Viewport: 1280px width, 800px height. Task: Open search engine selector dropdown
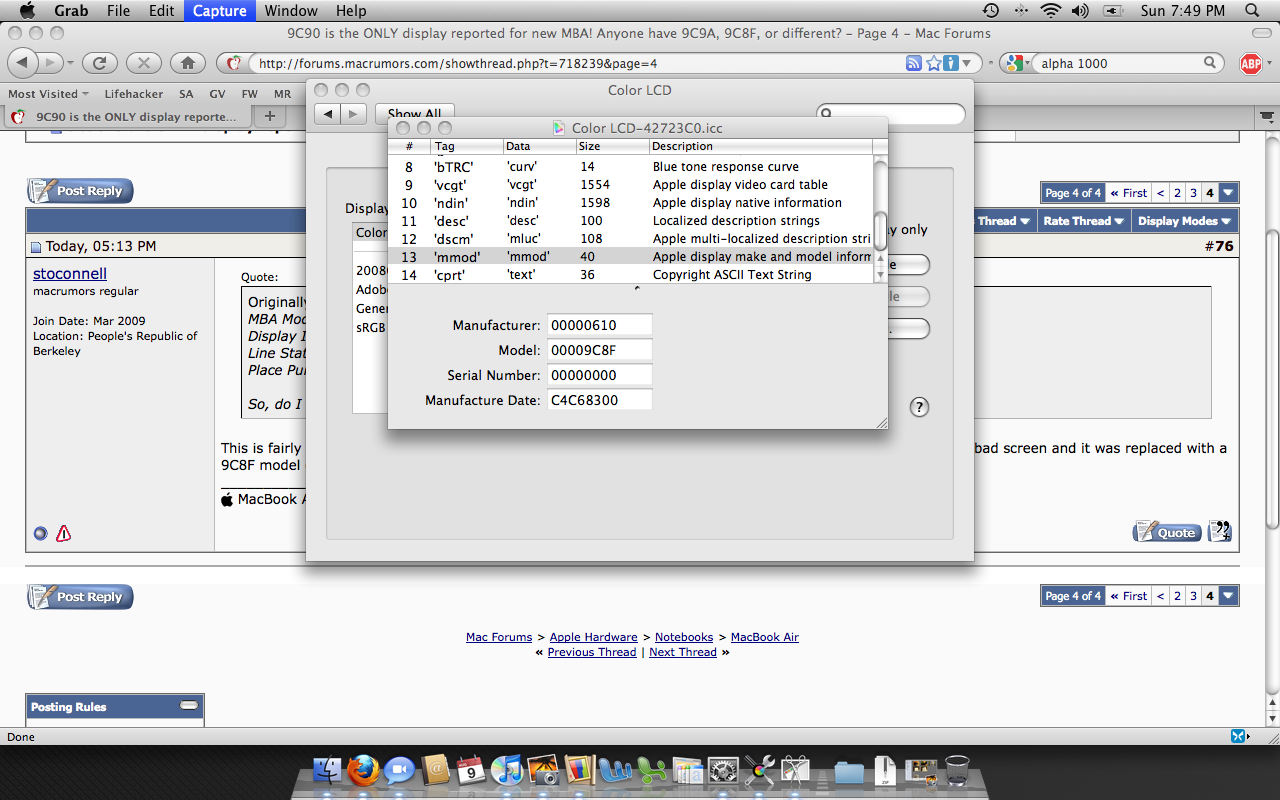tap(1016, 63)
